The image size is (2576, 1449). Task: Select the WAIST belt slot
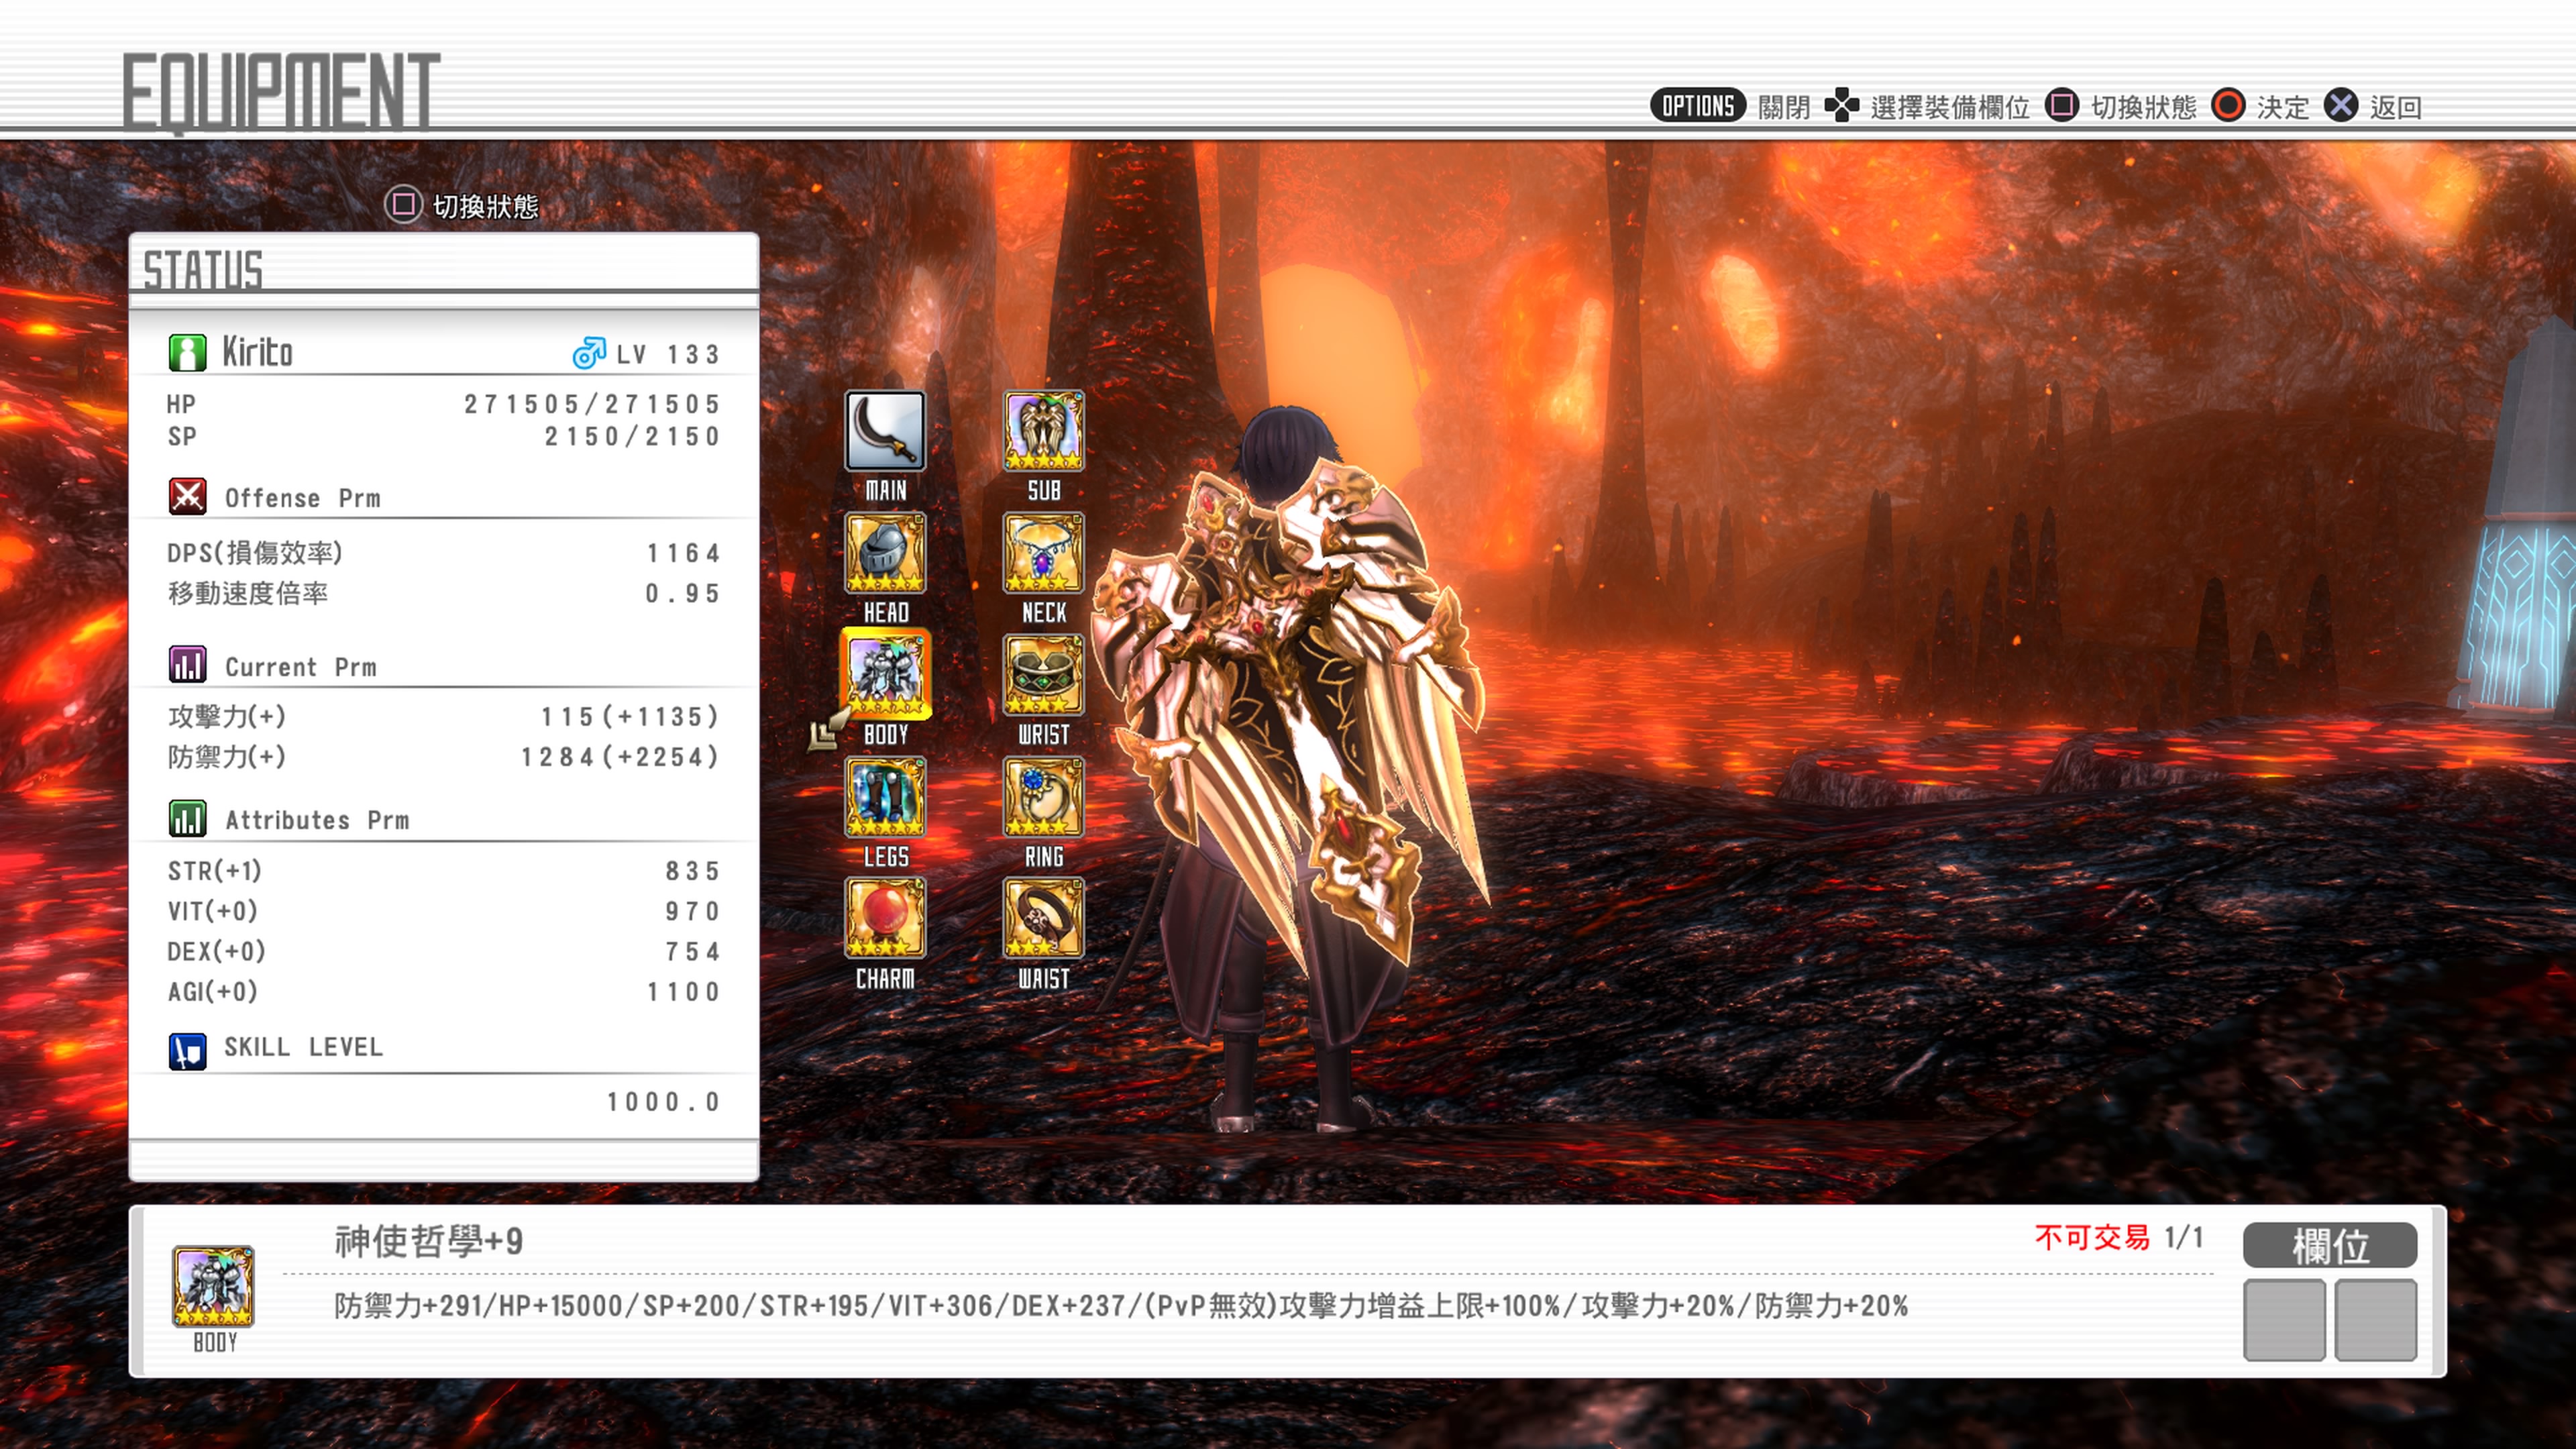point(1043,919)
